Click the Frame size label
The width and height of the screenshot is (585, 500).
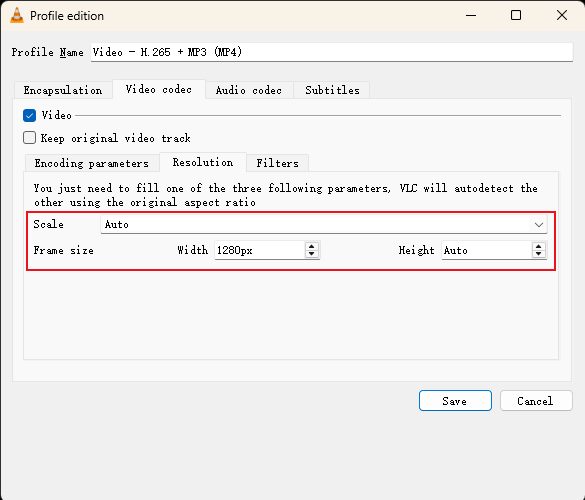click(63, 250)
